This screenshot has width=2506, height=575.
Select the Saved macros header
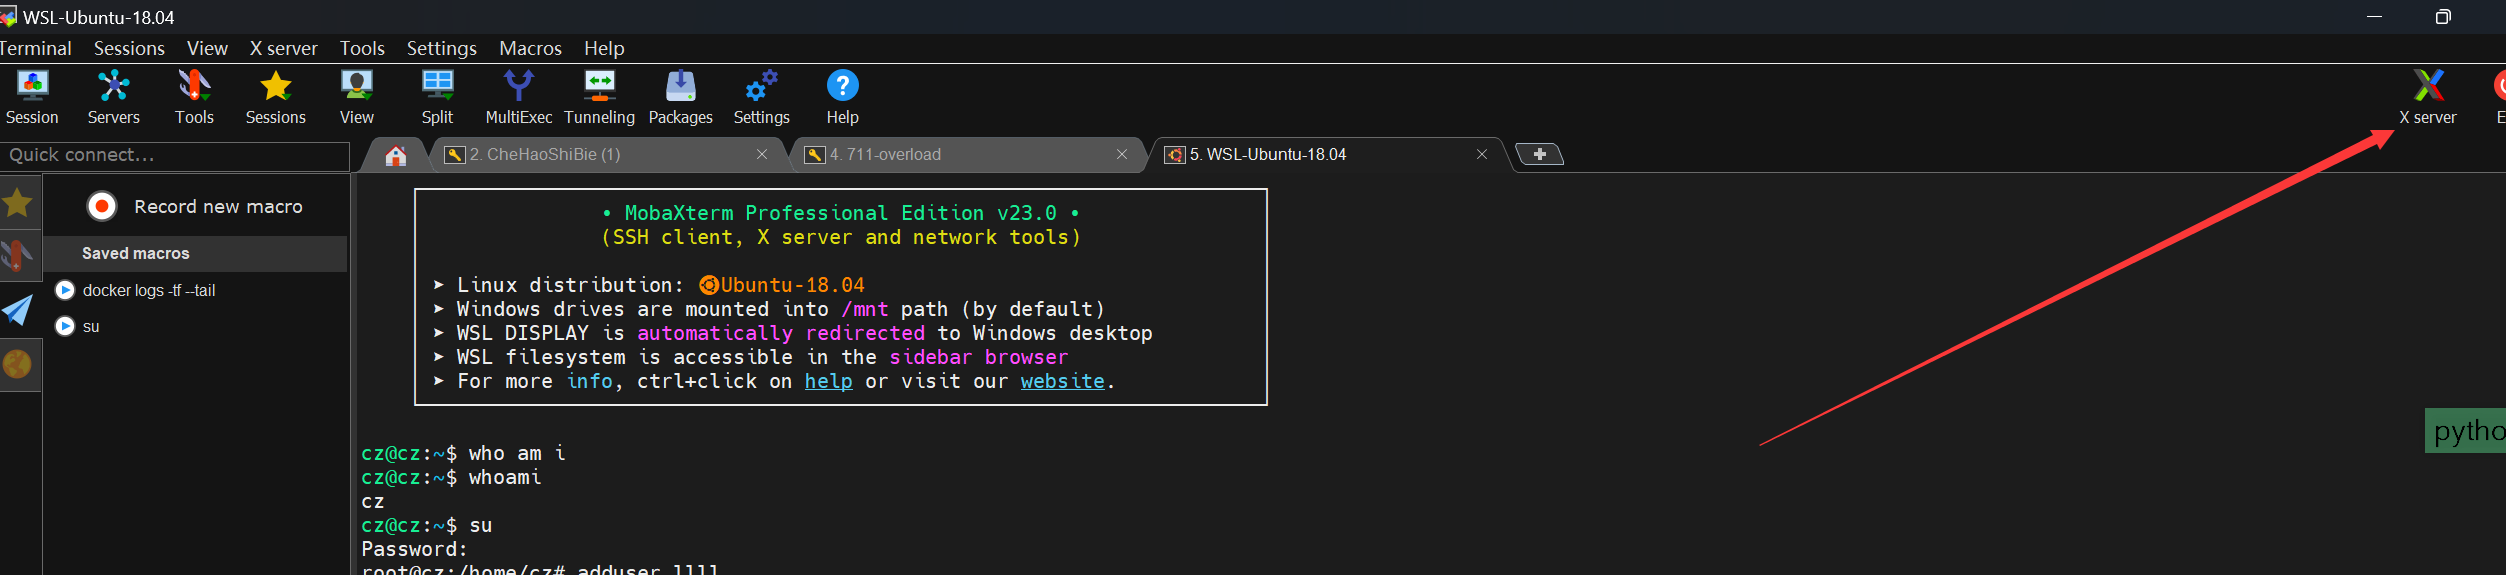[x=195, y=253]
